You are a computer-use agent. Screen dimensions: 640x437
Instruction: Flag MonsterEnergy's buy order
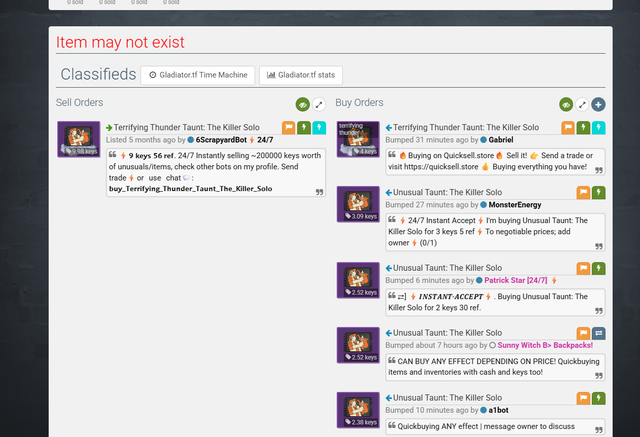(x=583, y=193)
